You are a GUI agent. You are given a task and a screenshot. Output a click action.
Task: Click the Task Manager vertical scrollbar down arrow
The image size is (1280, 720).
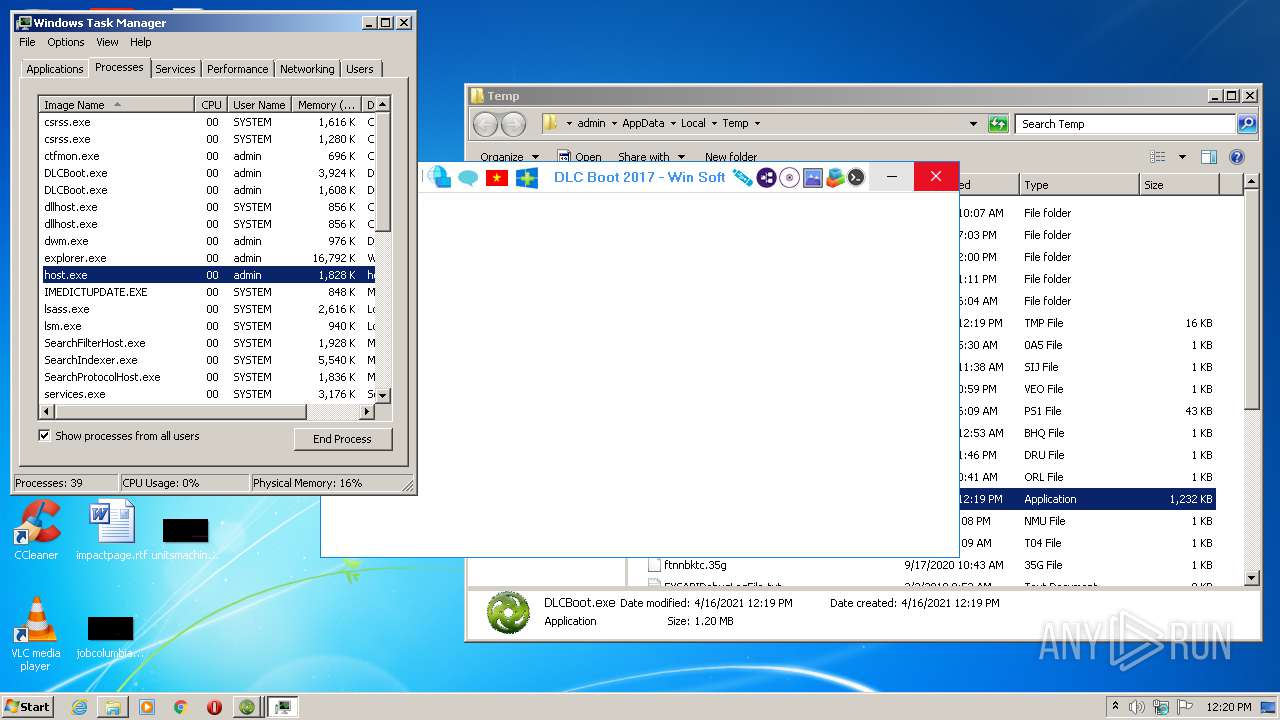point(383,394)
